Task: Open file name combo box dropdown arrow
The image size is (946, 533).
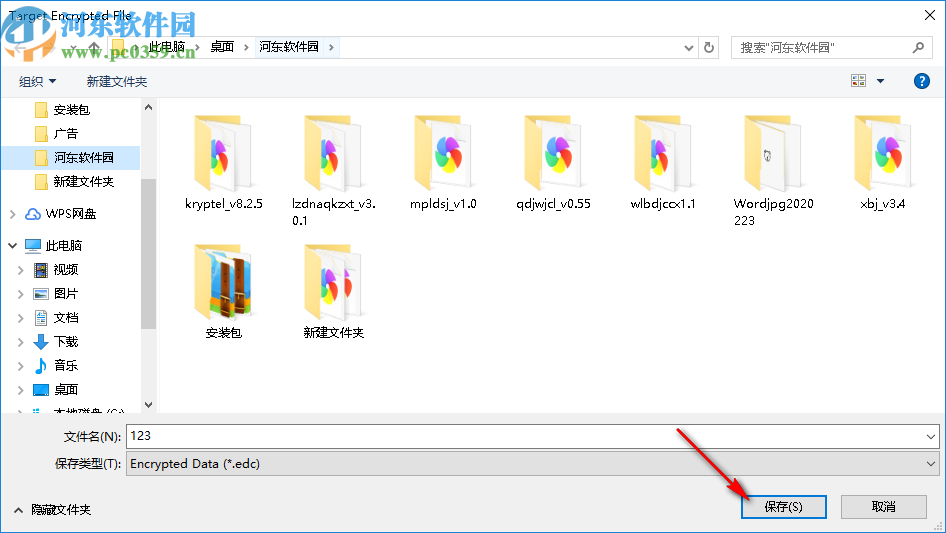Action: (930, 436)
